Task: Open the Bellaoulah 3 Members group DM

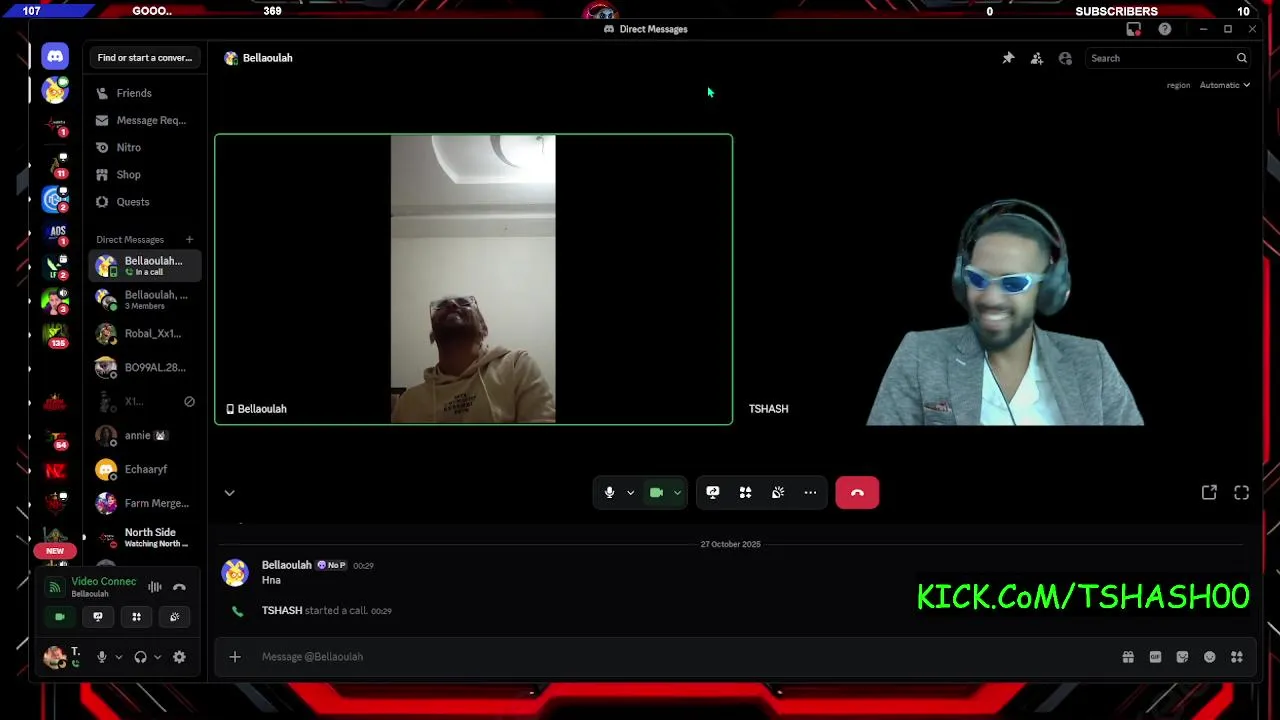Action: pos(145,299)
